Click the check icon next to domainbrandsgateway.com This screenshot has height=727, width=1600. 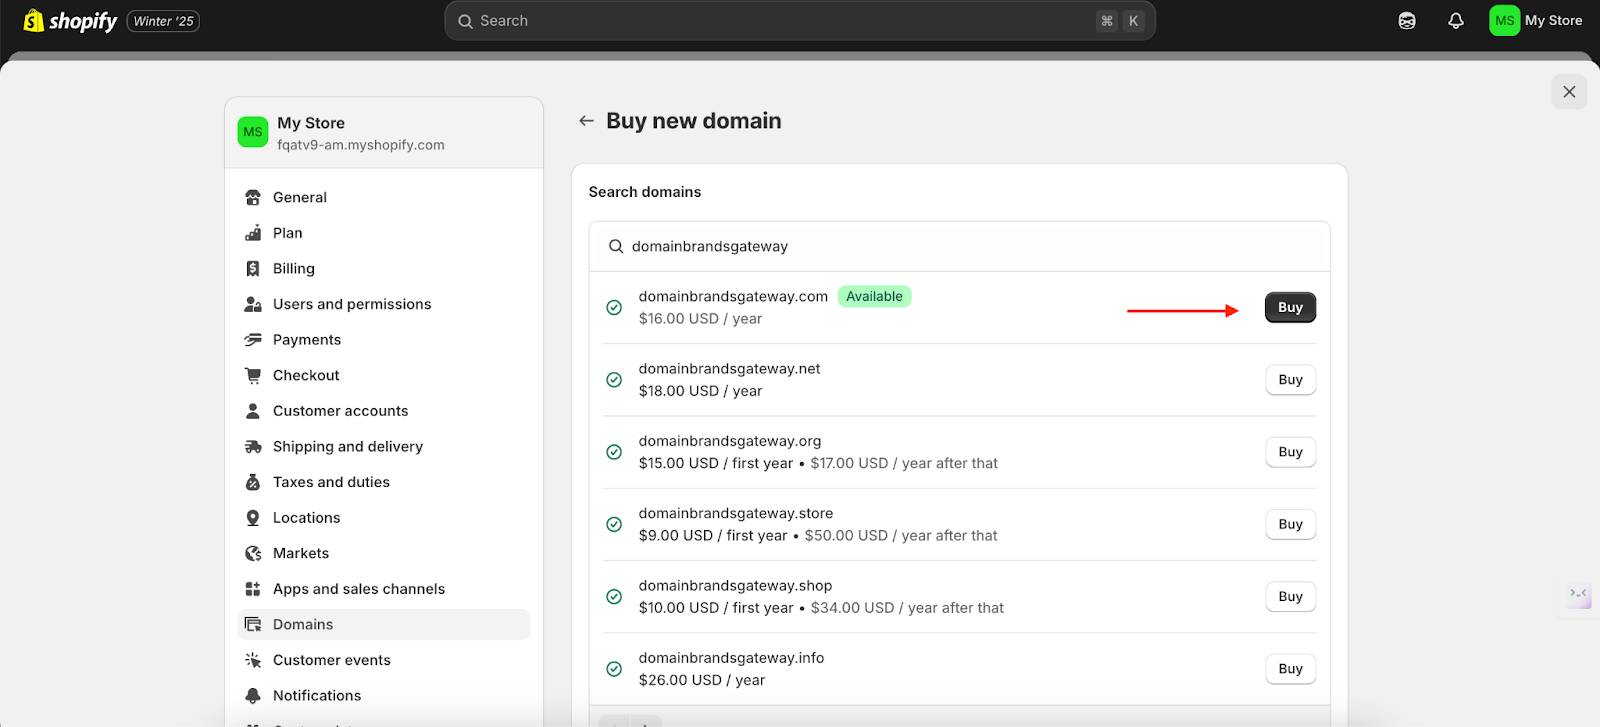tap(614, 308)
